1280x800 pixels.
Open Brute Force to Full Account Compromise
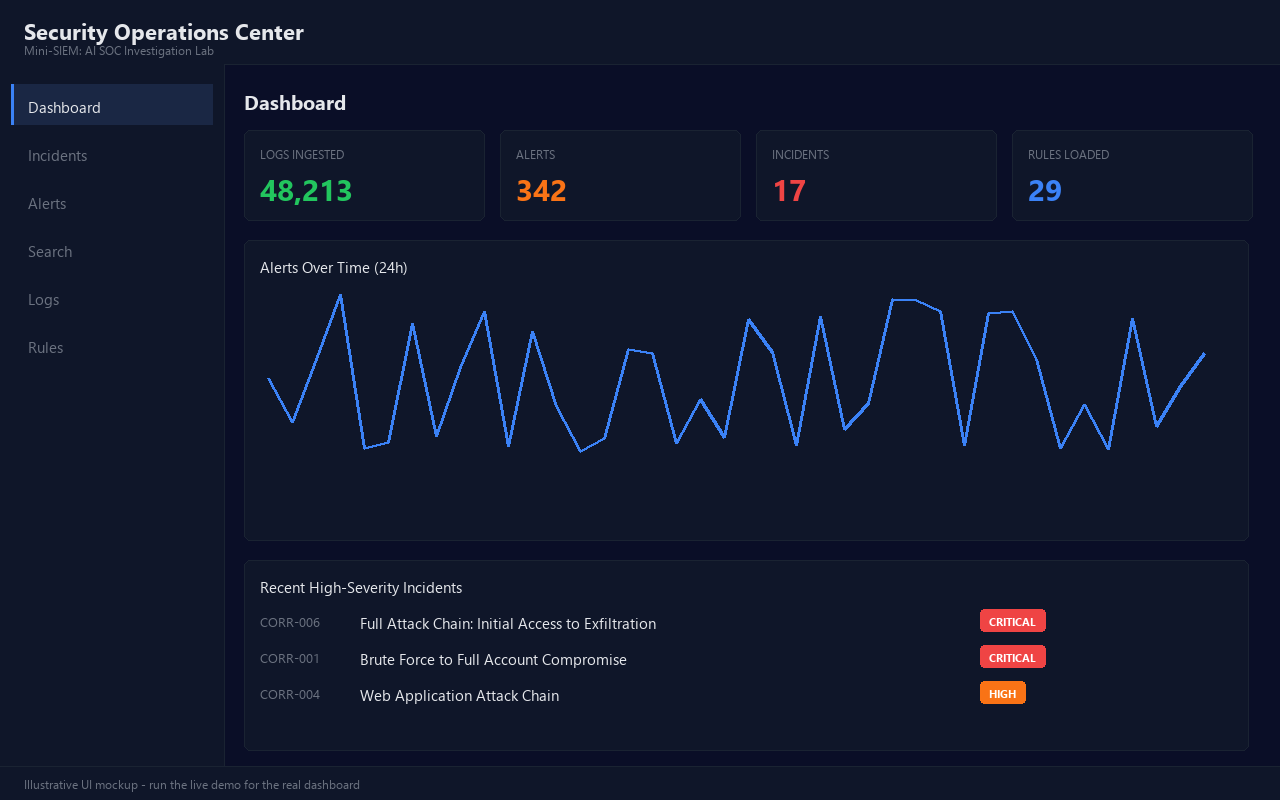pyautogui.click(x=493, y=660)
